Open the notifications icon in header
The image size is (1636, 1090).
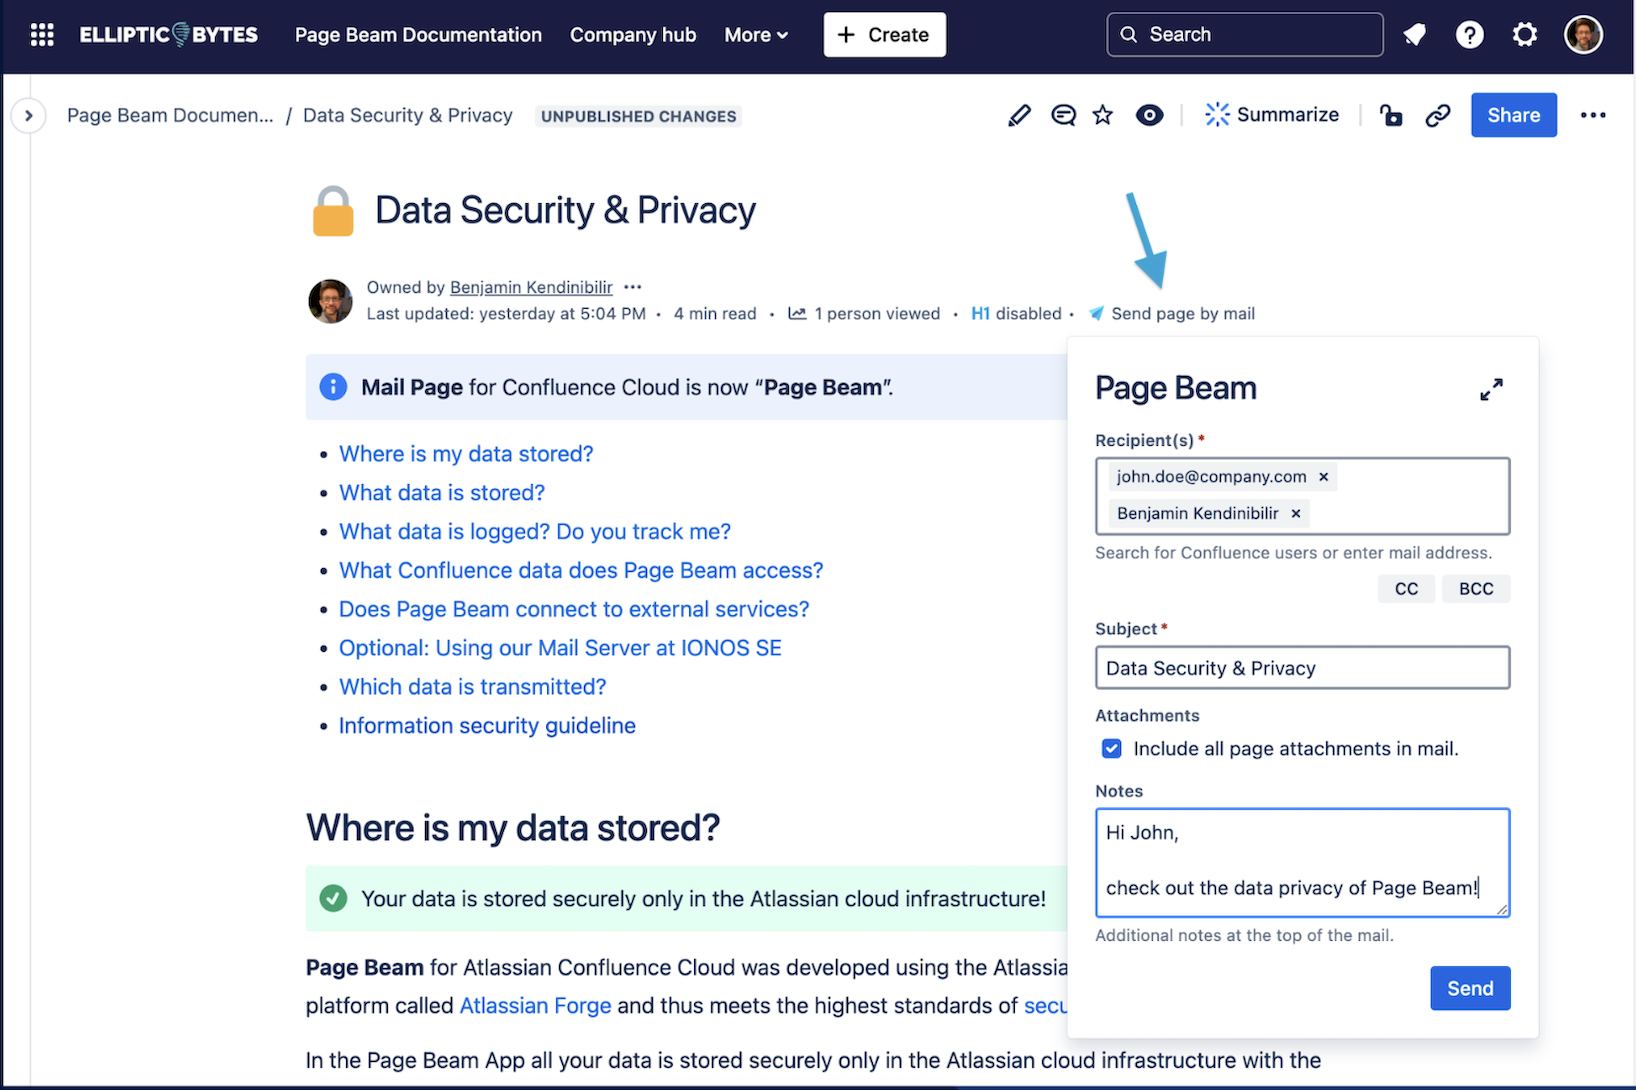(1414, 35)
